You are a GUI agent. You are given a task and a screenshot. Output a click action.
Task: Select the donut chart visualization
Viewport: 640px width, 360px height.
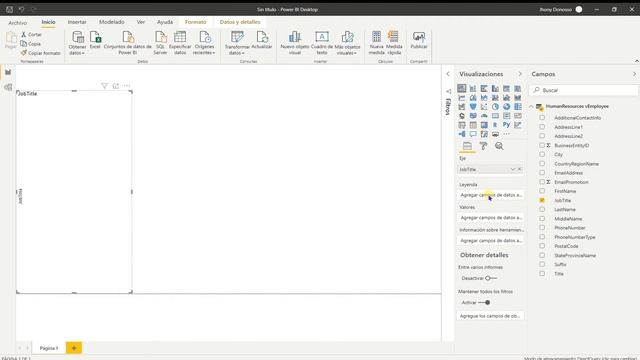coord(507,107)
